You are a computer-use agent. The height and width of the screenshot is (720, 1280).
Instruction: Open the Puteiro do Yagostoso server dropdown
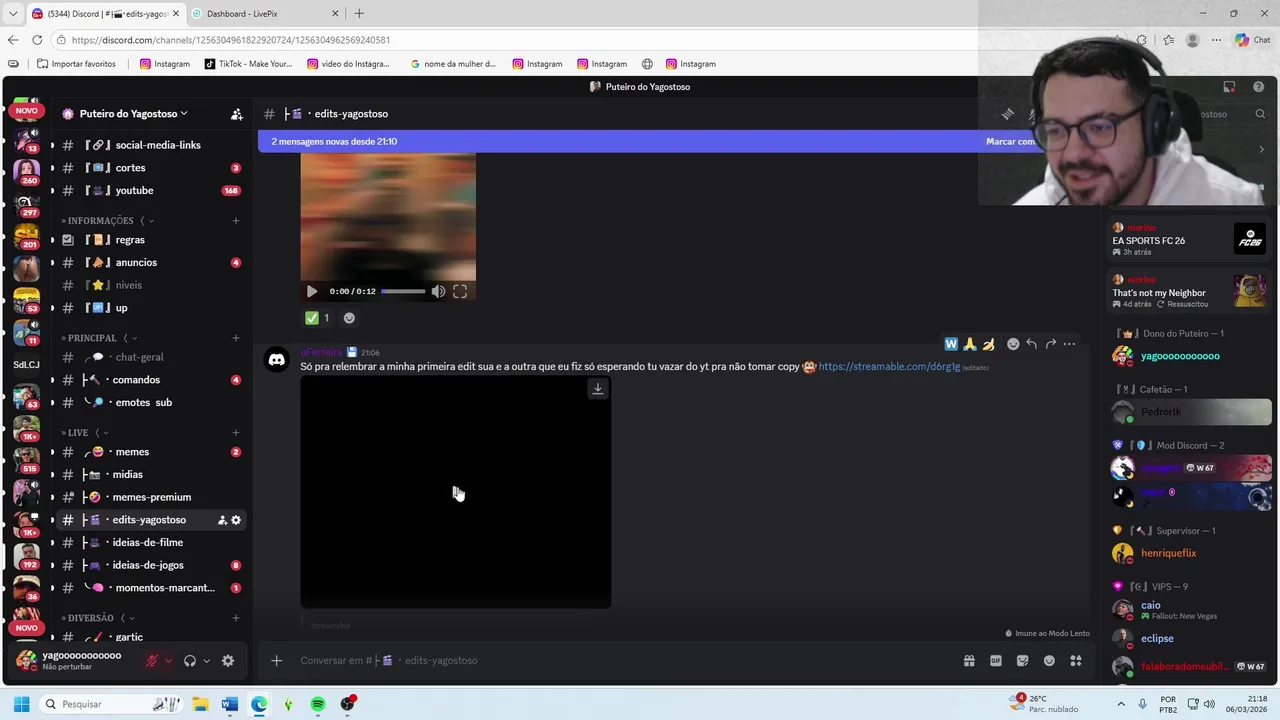133,114
